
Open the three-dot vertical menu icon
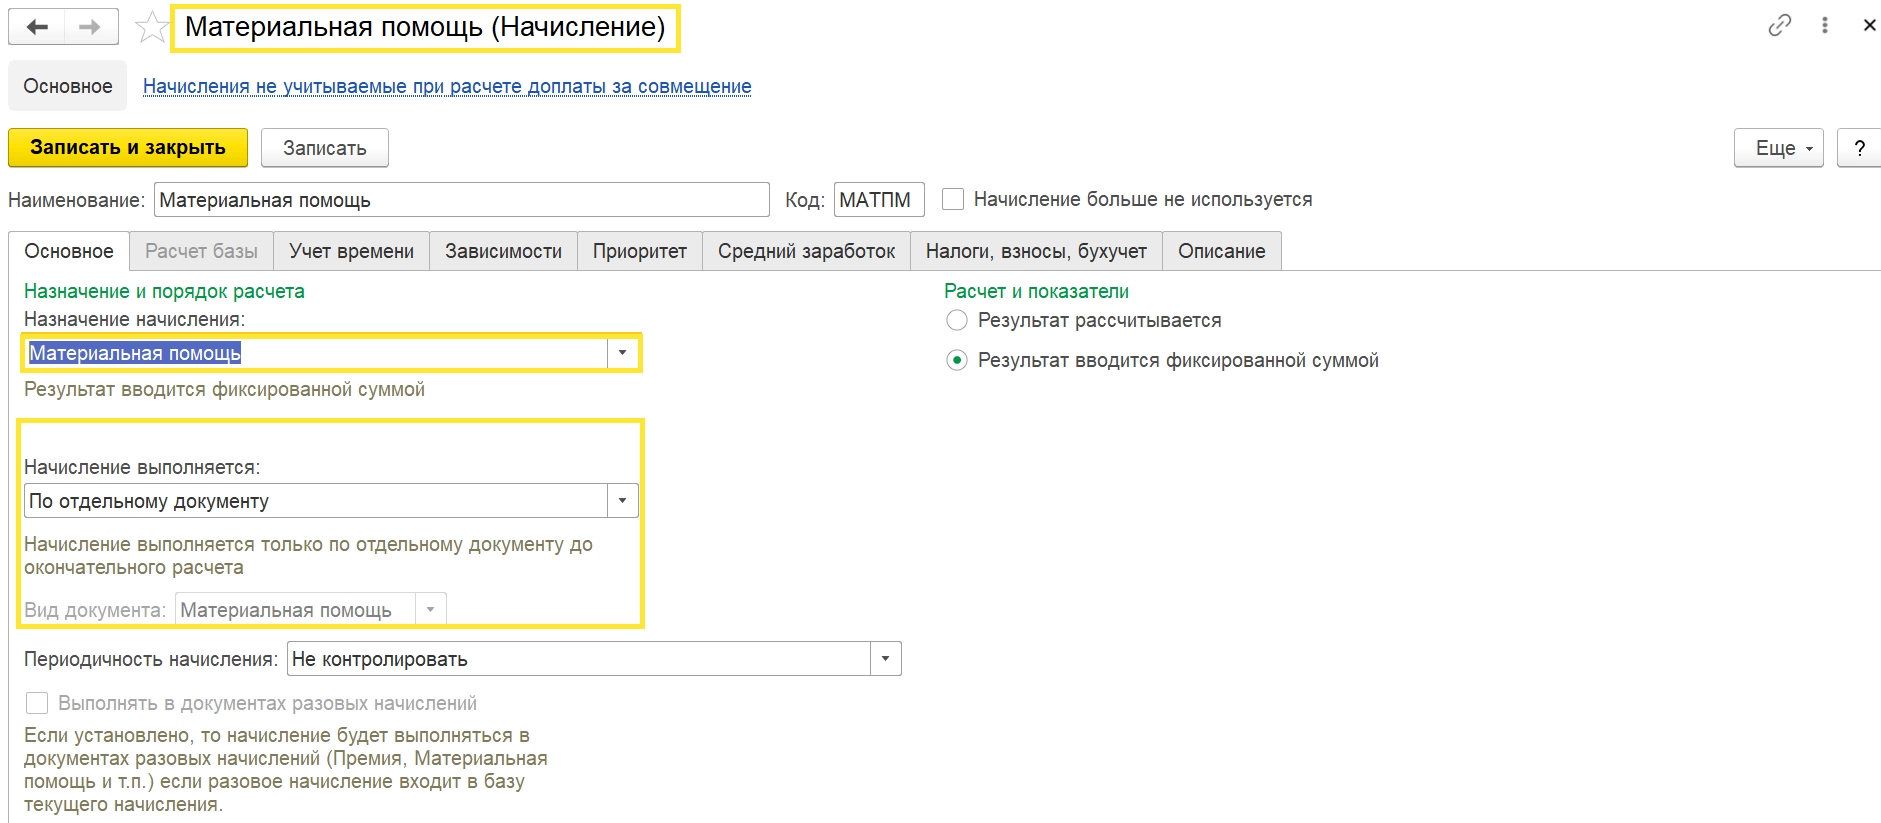pyautogui.click(x=1825, y=25)
